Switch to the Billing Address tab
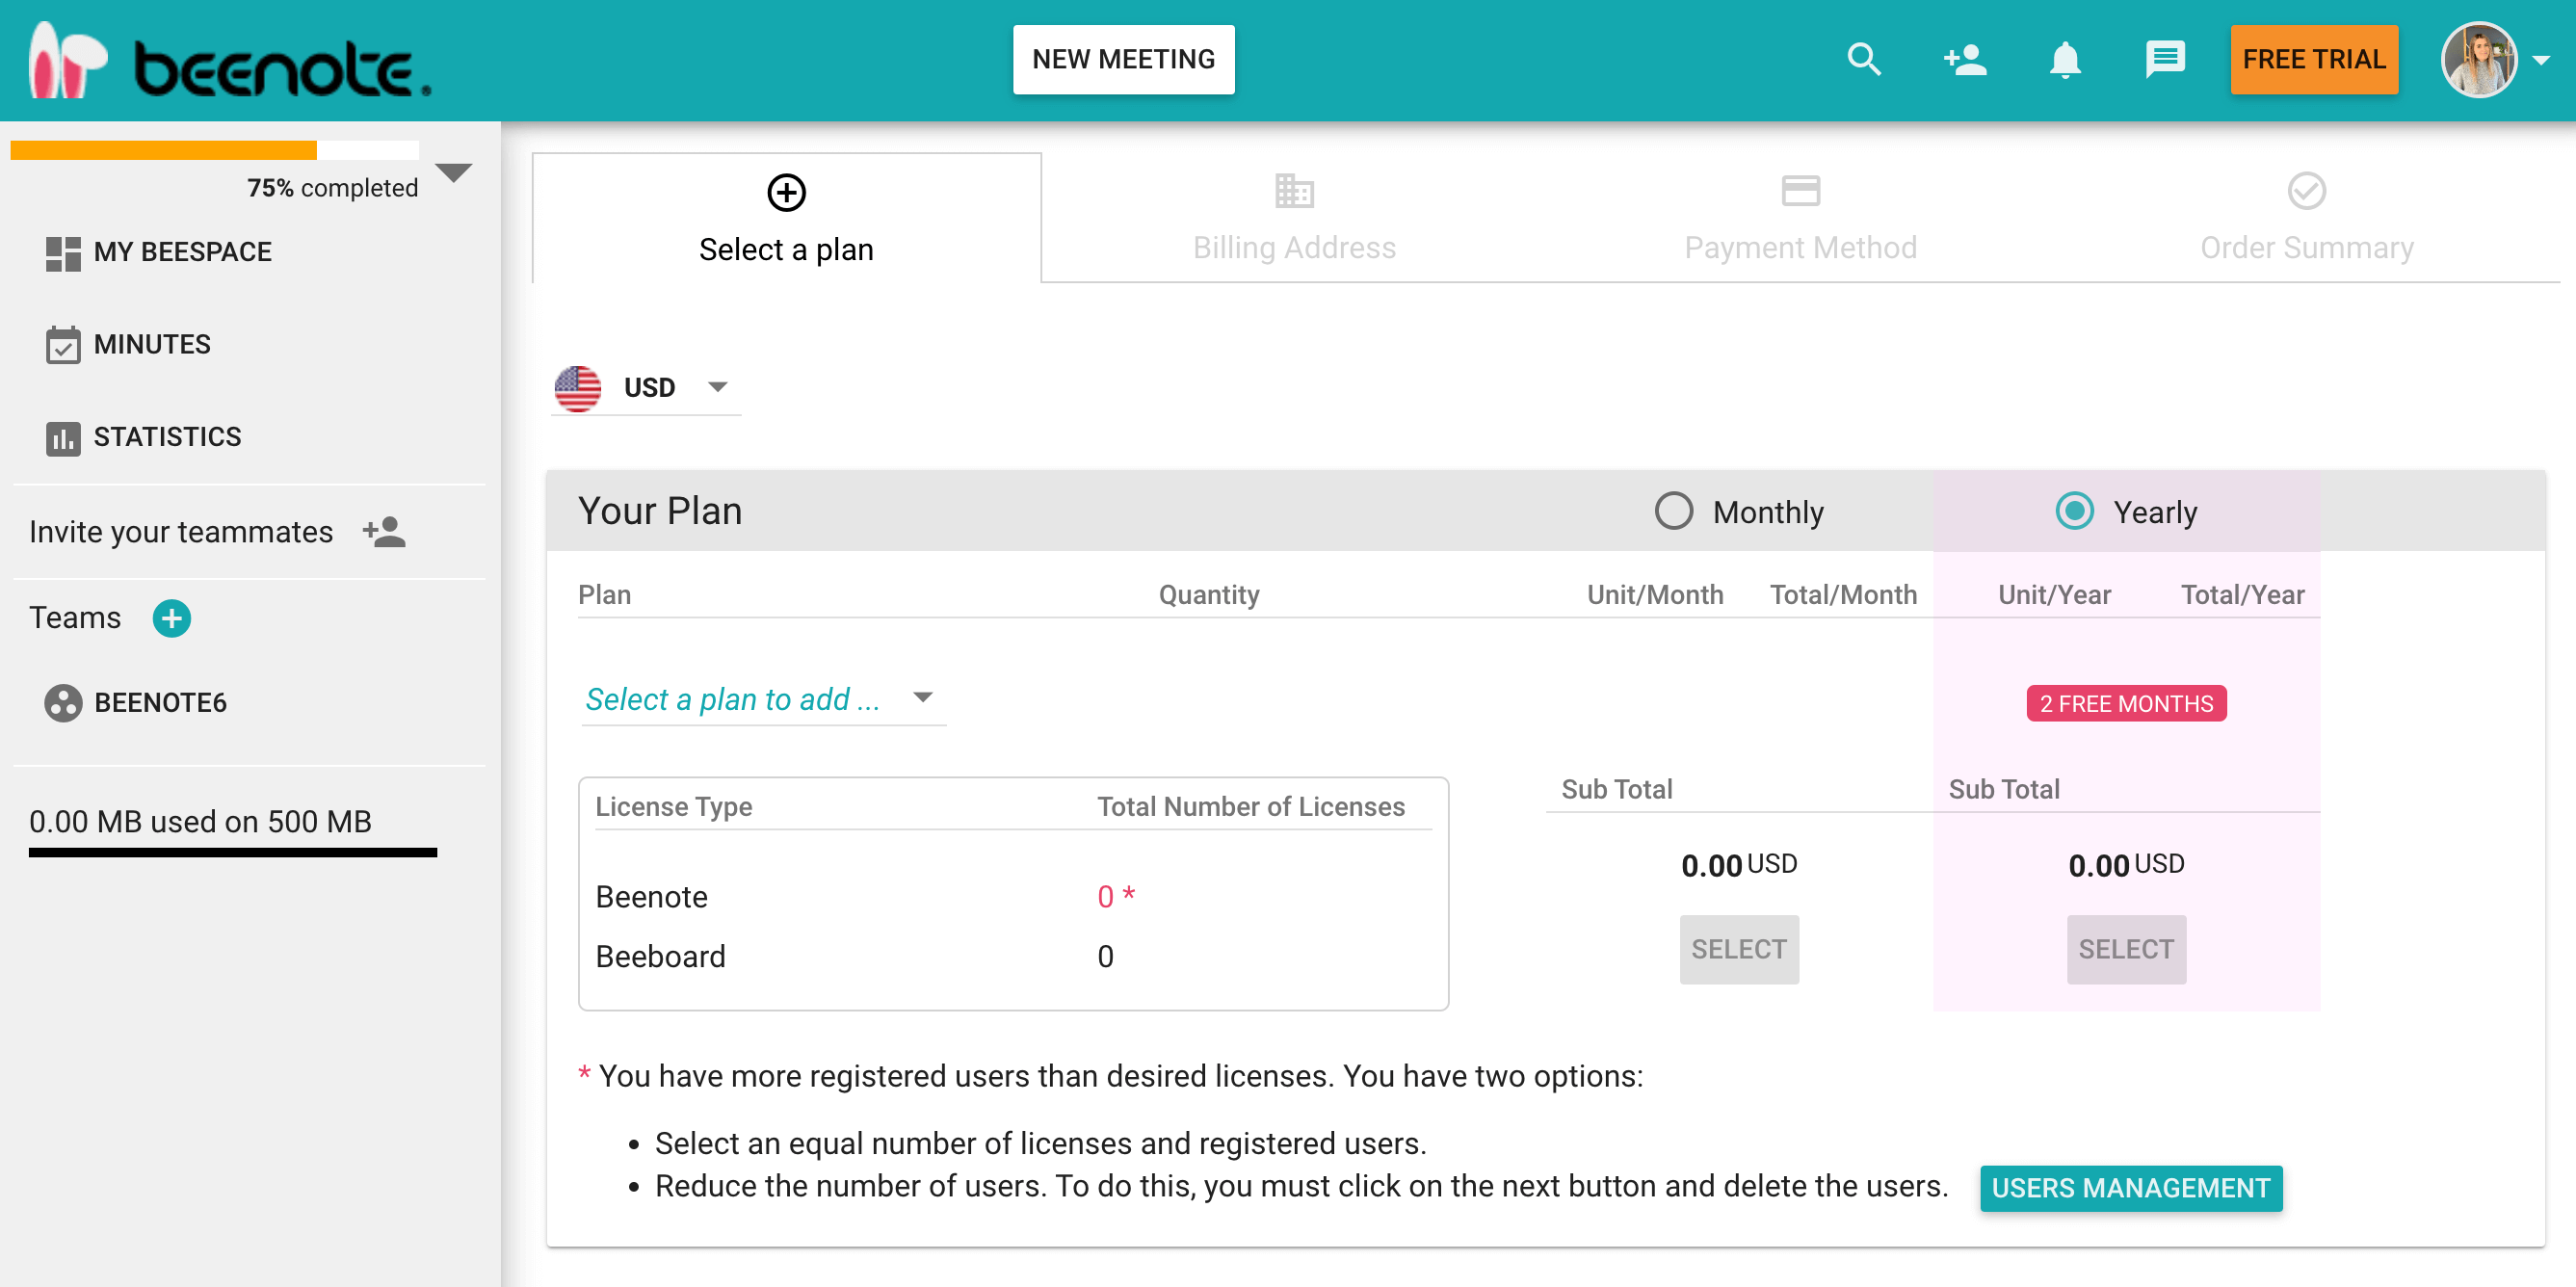This screenshot has width=2576, height=1287. pyautogui.click(x=1294, y=218)
